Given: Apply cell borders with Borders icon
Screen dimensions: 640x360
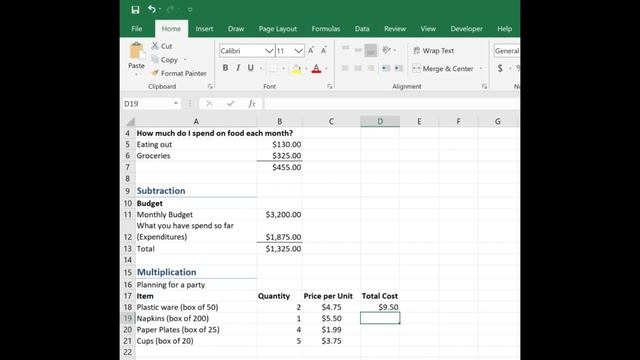Looking at the screenshot, I should click(x=273, y=68).
